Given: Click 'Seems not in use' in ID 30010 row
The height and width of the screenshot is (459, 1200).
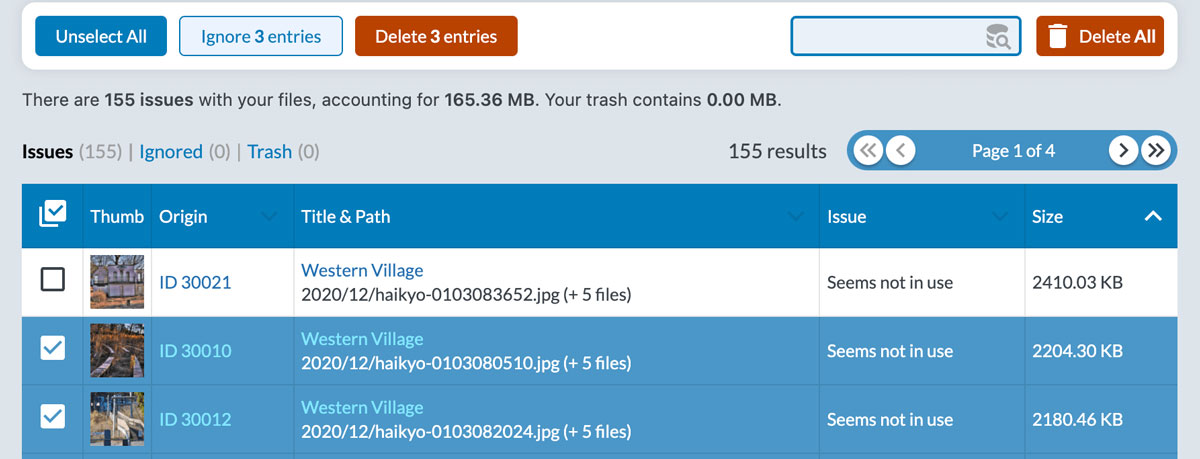Looking at the screenshot, I should pyautogui.click(x=890, y=351).
